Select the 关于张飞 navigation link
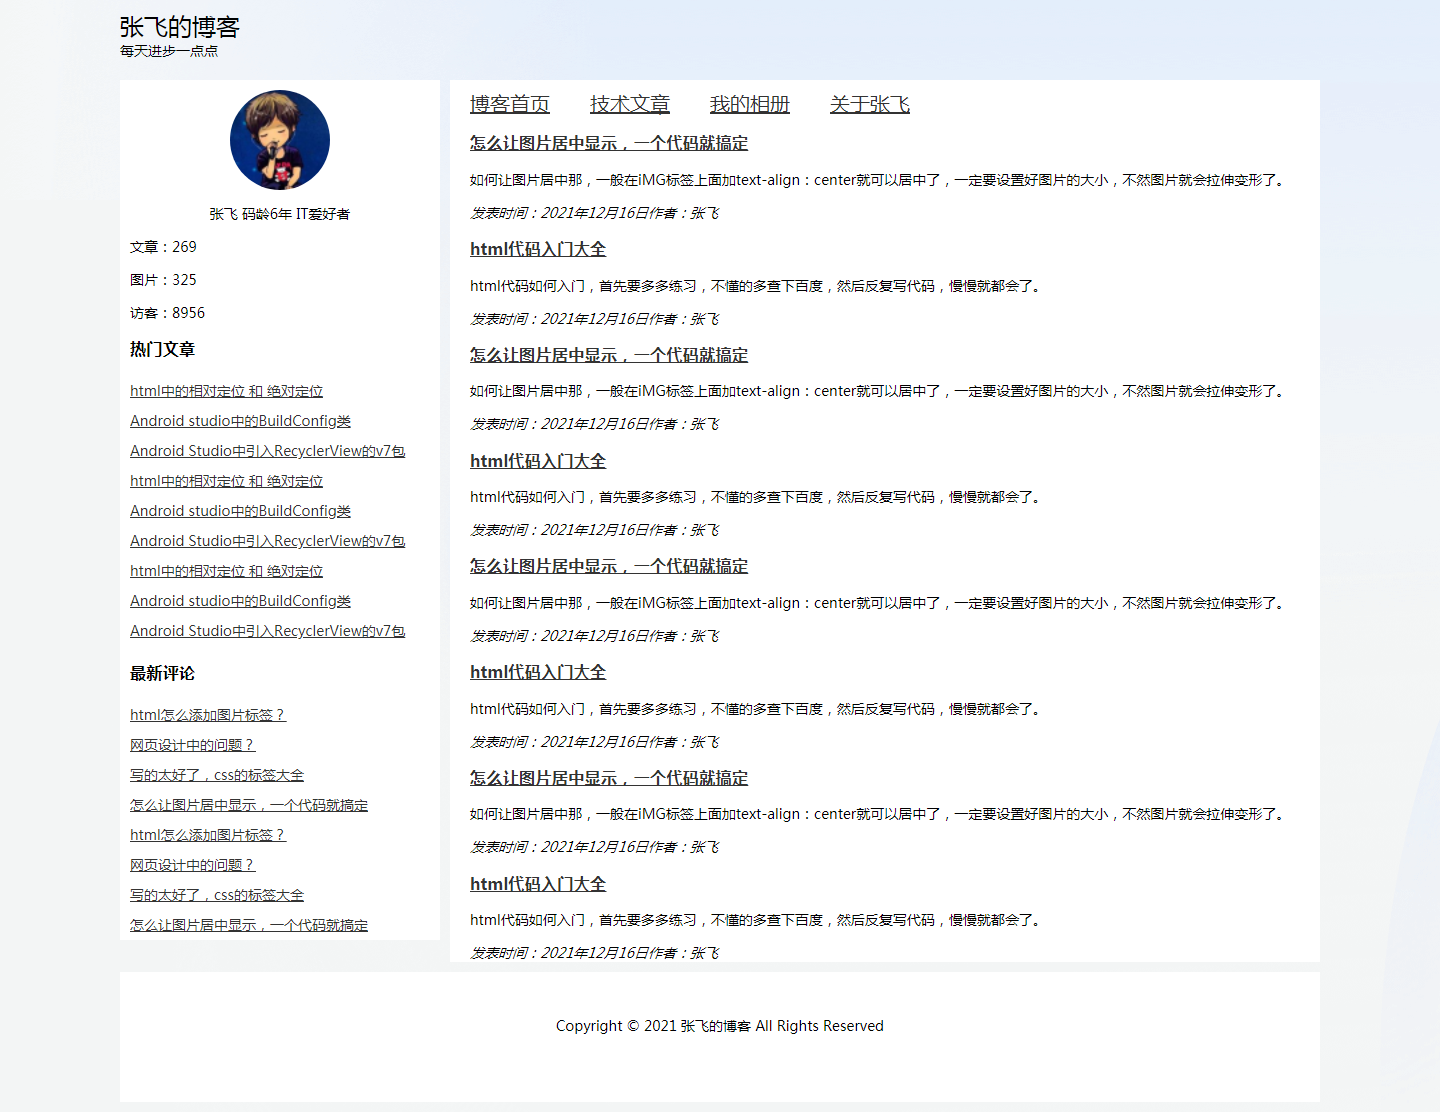 click(x=870, y=104)
